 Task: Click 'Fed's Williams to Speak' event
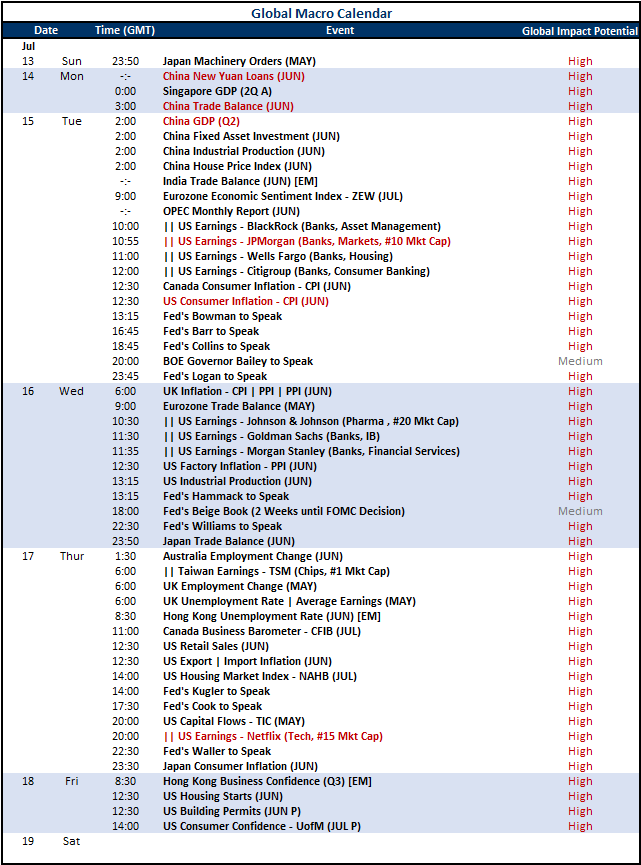pos(222,526)
